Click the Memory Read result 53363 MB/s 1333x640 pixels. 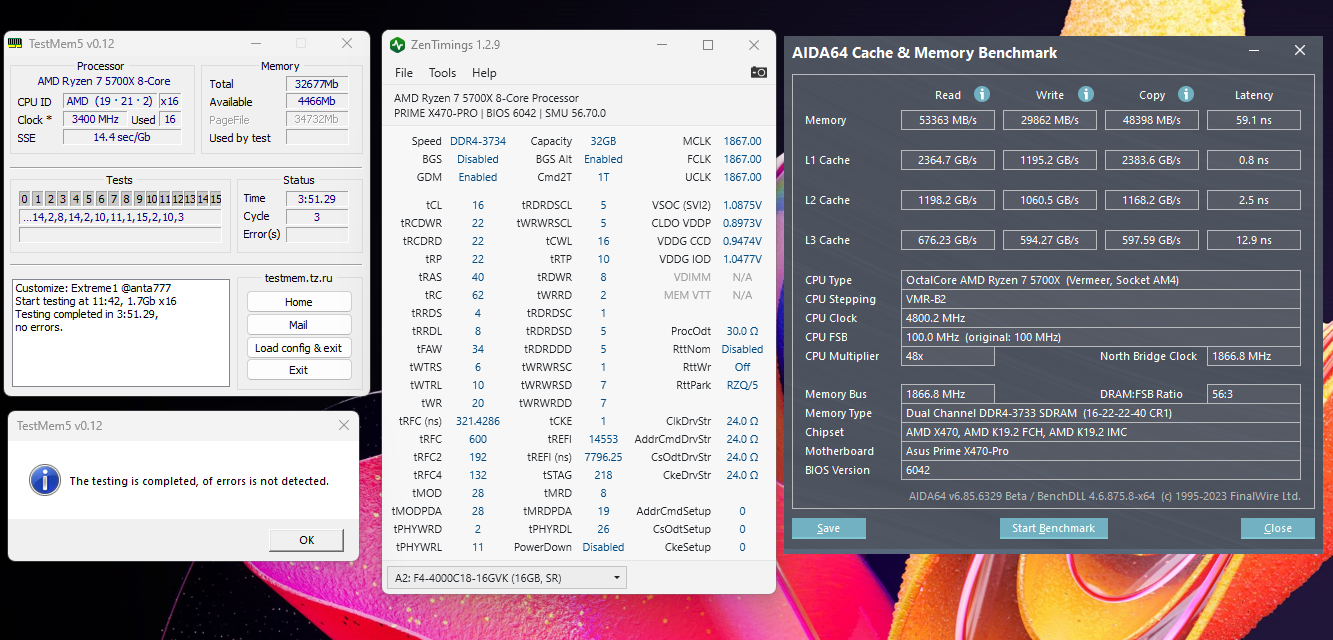click(x=948, y=120)
